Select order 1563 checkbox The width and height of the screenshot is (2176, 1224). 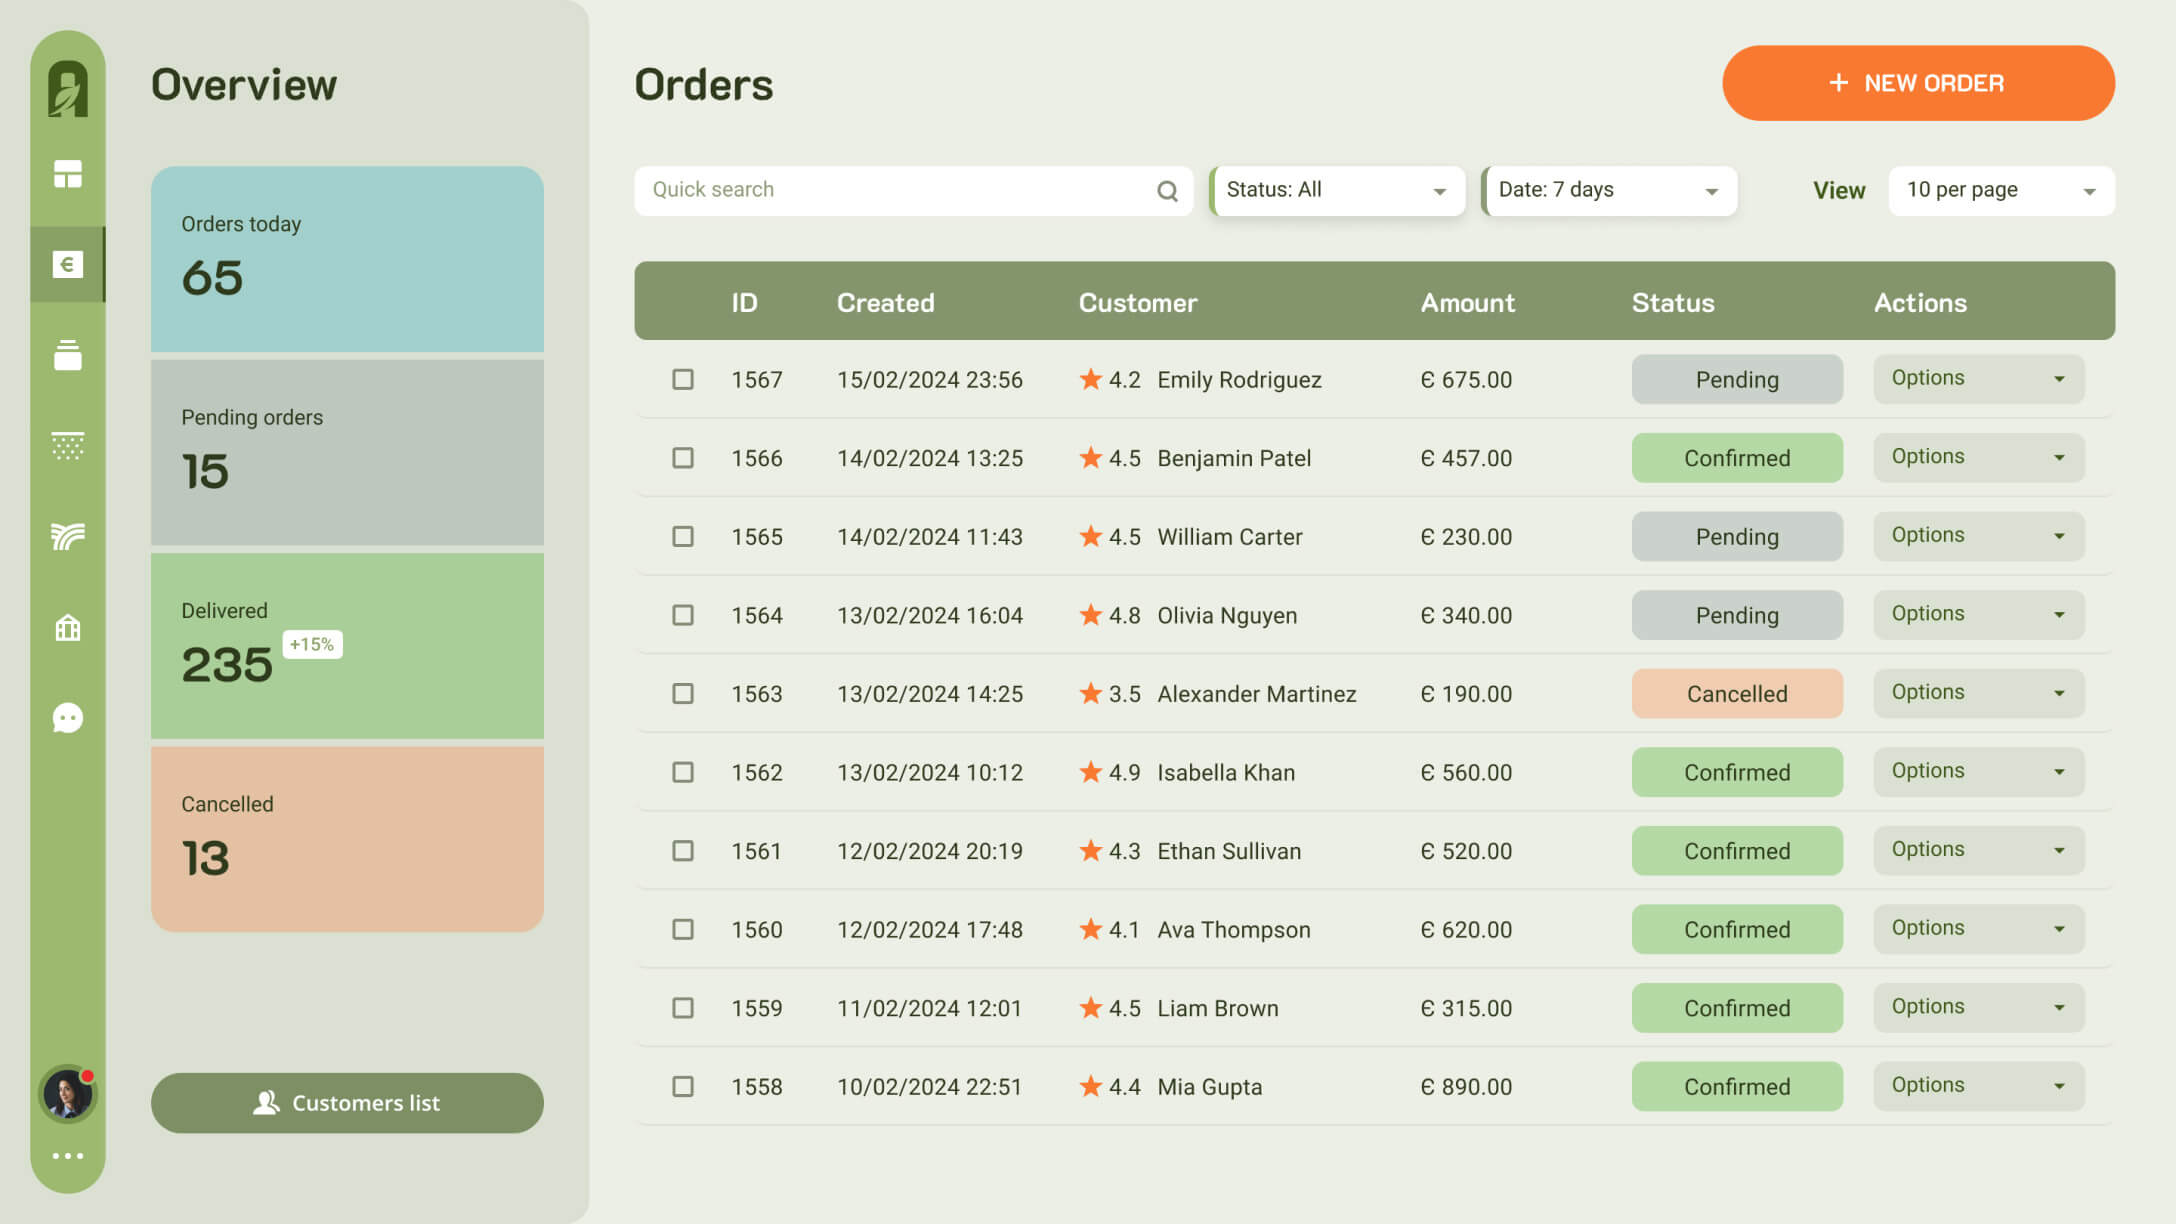click(683, 694)
